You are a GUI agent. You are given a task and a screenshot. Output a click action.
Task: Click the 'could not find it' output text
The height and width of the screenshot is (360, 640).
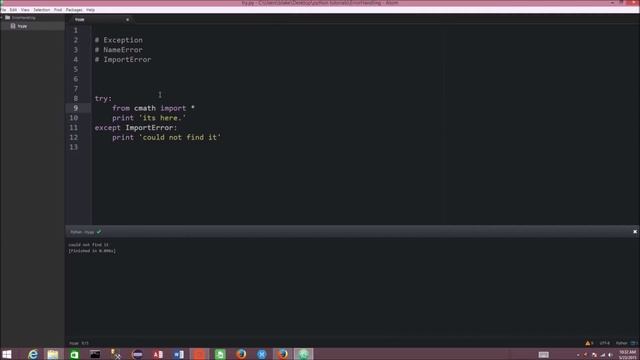88,244
